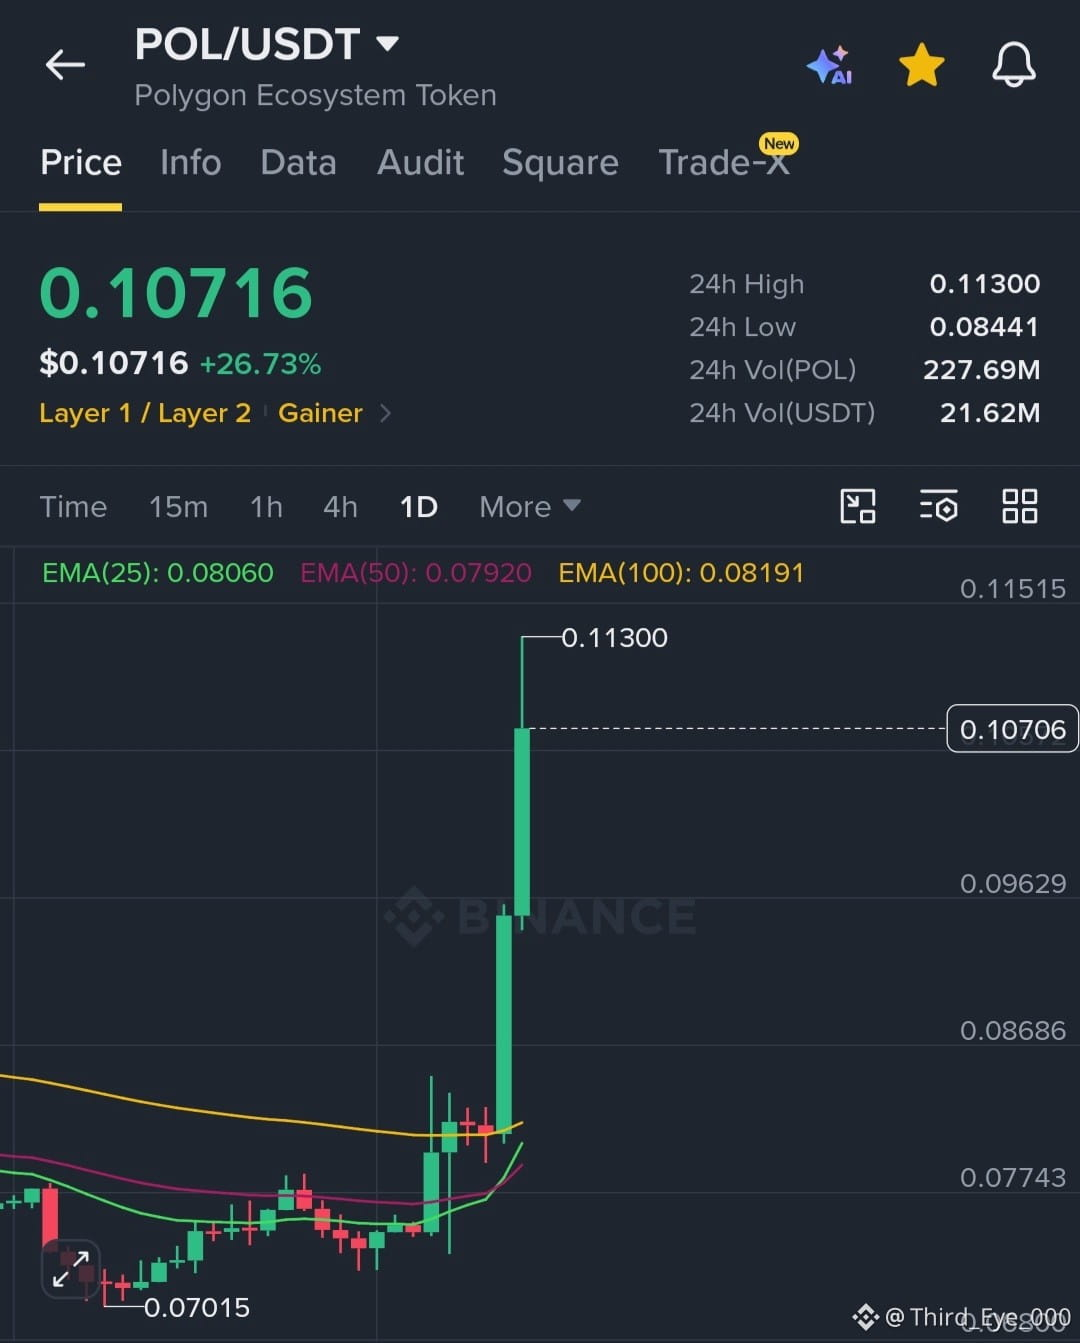Click the 0.07015 low marker on chart

point(197,1308)
